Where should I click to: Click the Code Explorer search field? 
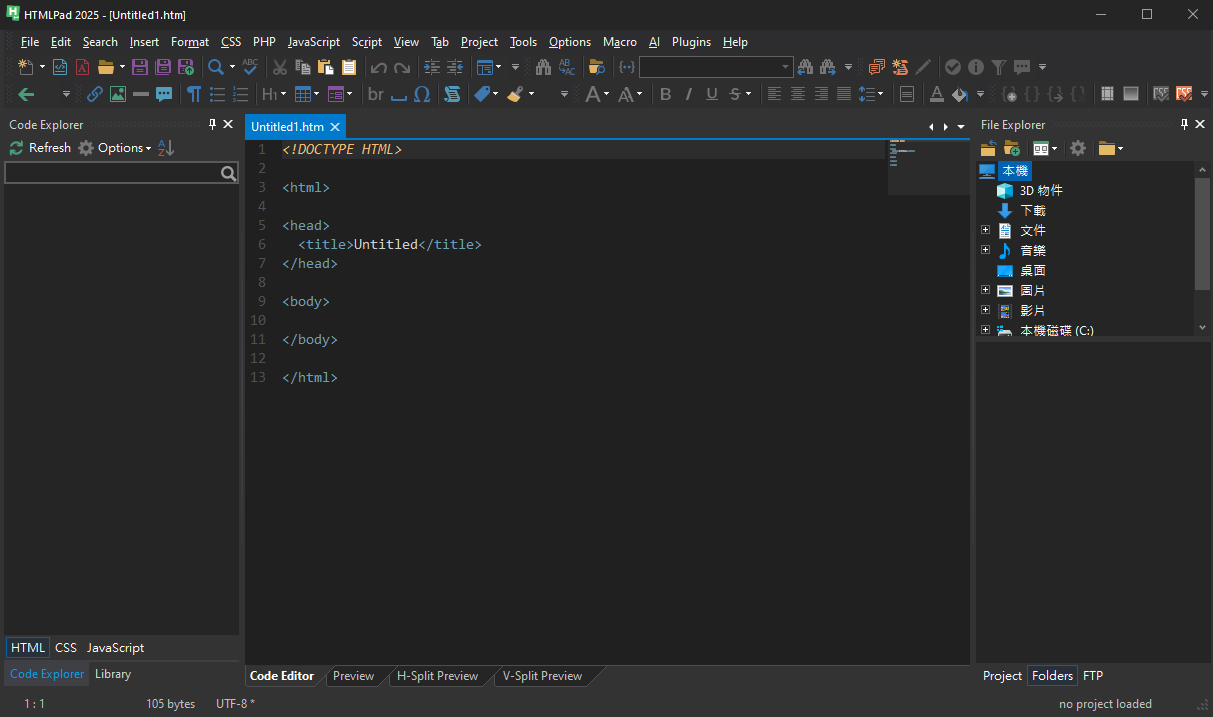coord(112,174)
